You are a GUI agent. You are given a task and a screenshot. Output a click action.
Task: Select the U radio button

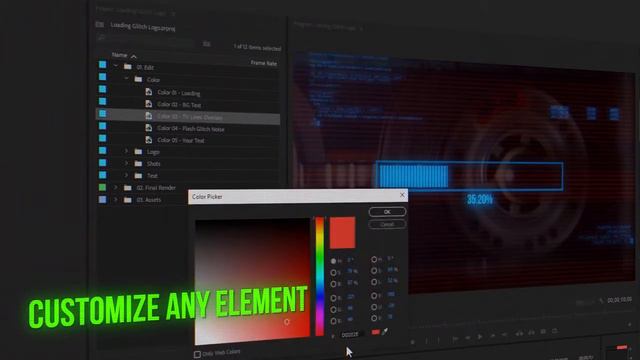point(374,307)
